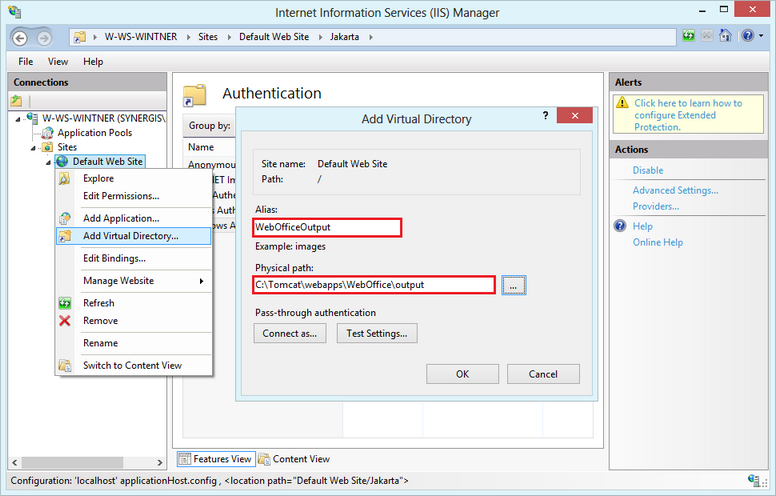Click the Add Application icon in context menu
Image resolution: width=776 pixels, height=496 pixels.
point(65,218)
